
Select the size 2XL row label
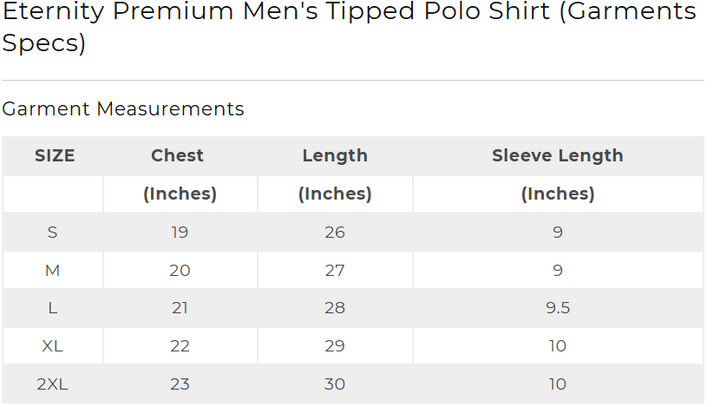point(52,384)
